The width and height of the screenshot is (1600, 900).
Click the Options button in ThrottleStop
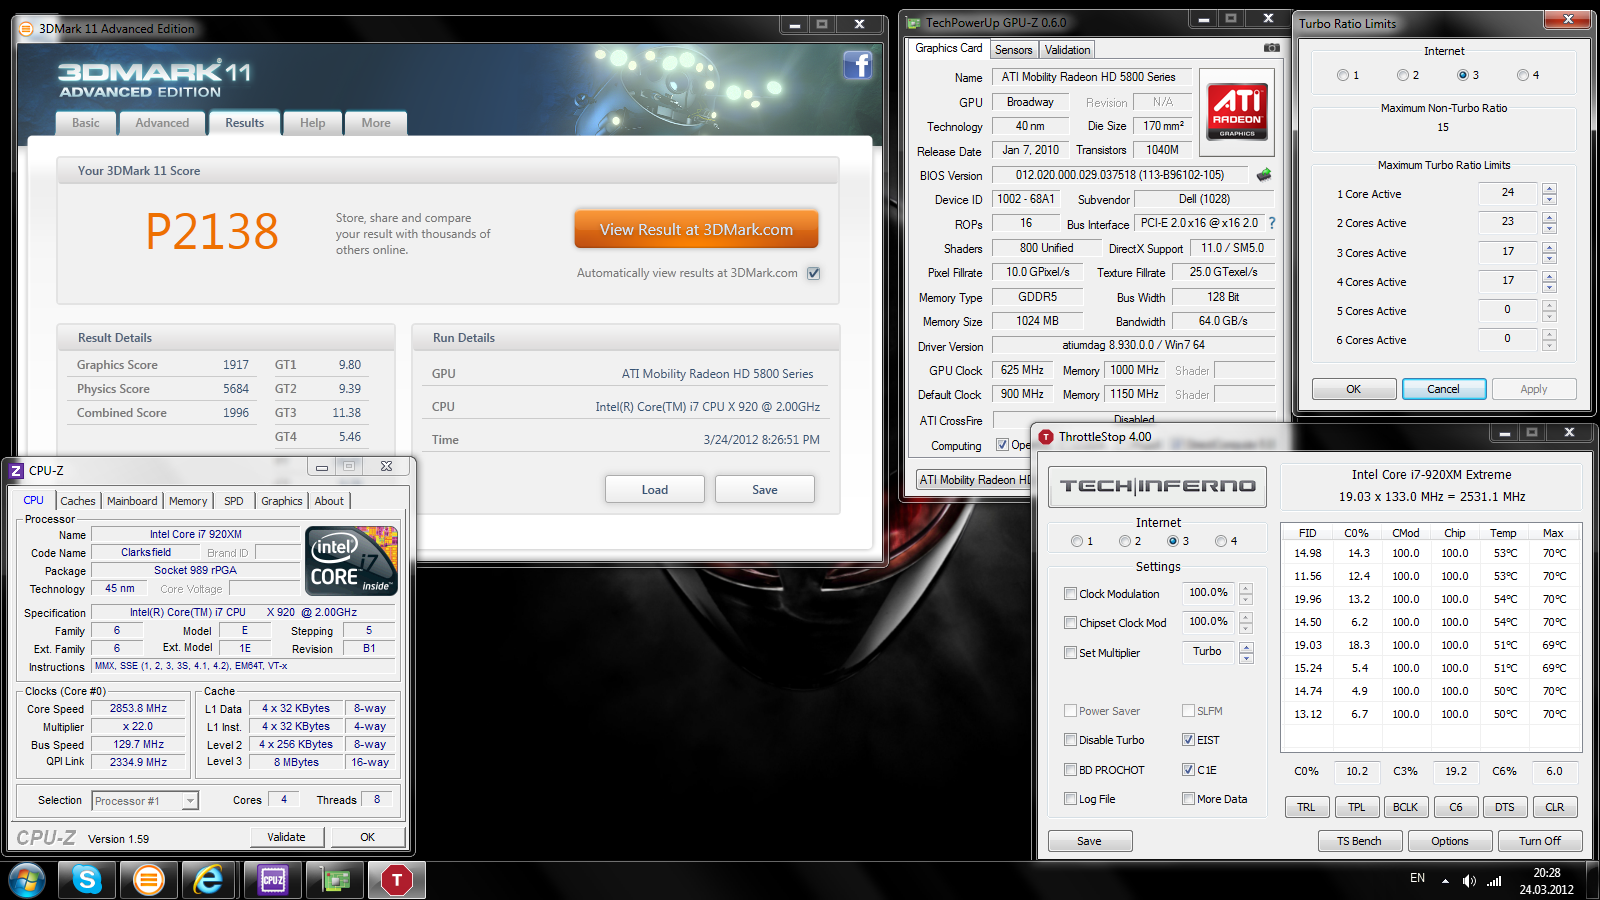1450,841
